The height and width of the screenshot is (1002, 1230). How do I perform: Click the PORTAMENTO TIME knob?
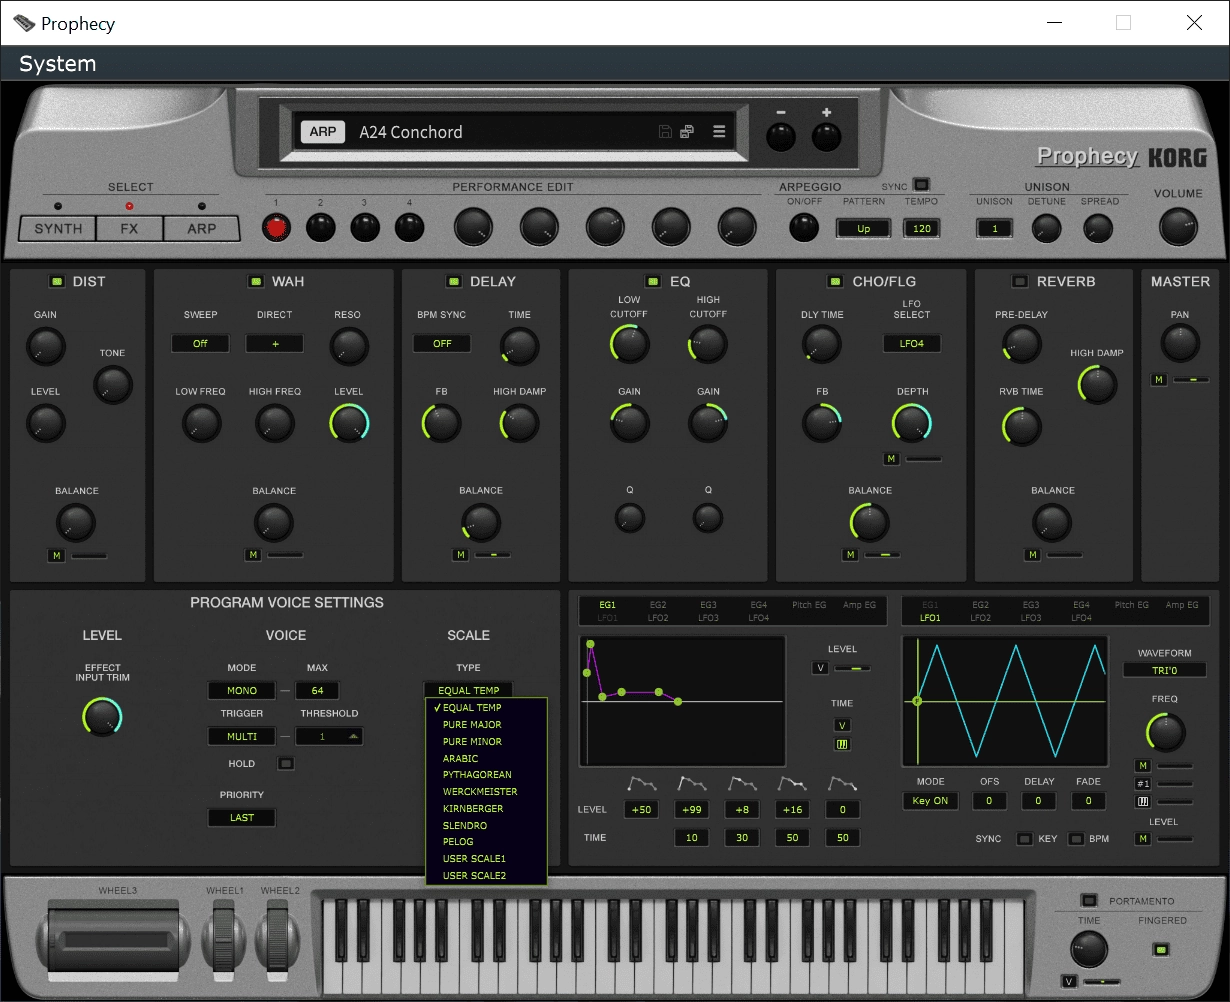[x=1089, y=949]
